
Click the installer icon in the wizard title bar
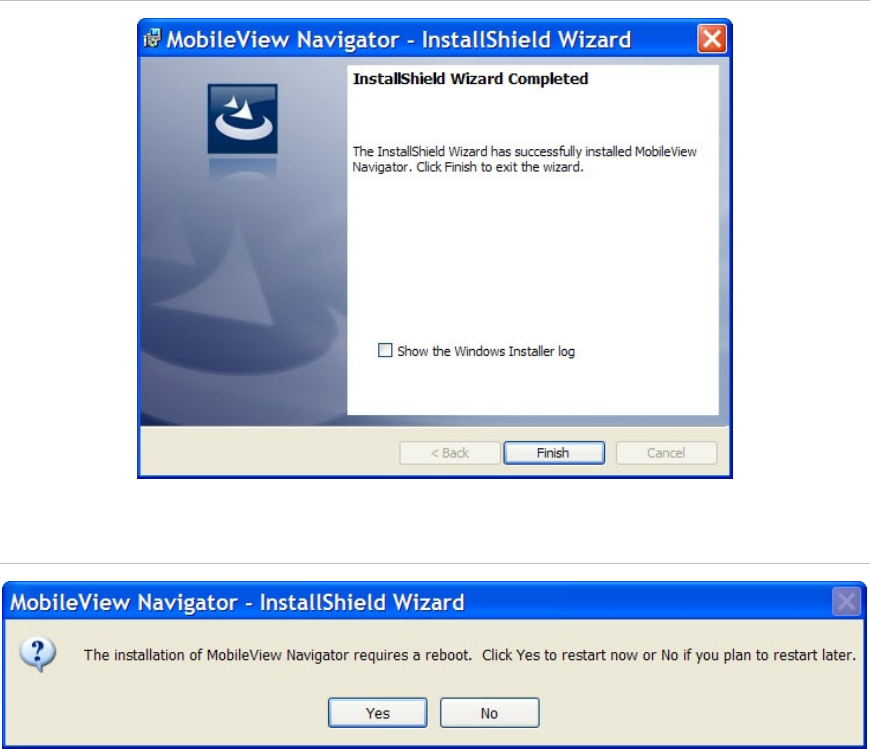coord(151,39)
